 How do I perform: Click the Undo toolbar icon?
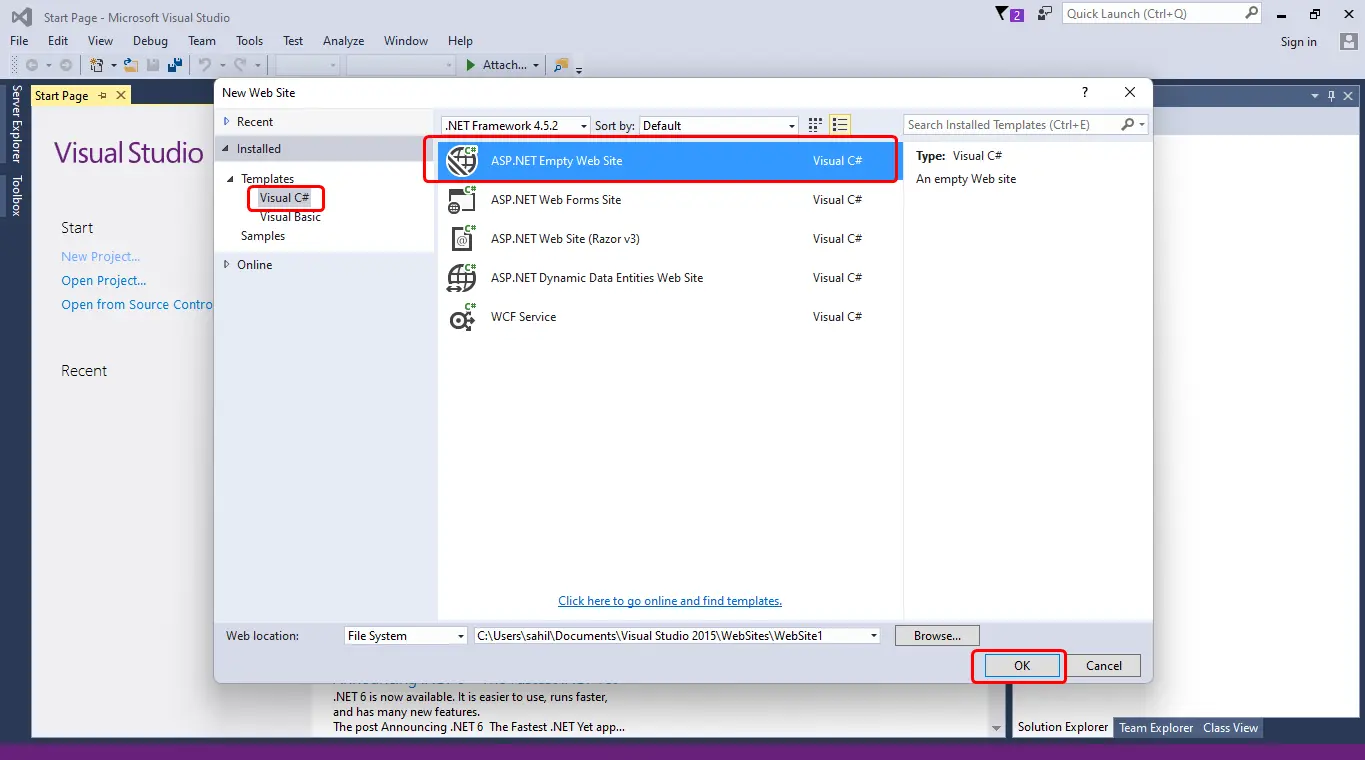click(204, 65)
